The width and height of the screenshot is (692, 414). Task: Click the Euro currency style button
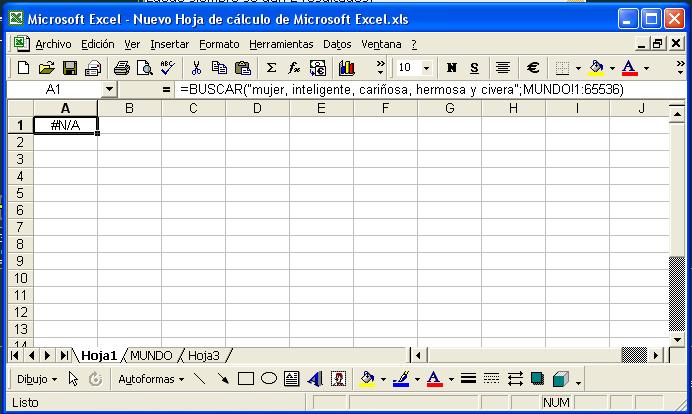[533, 68]
